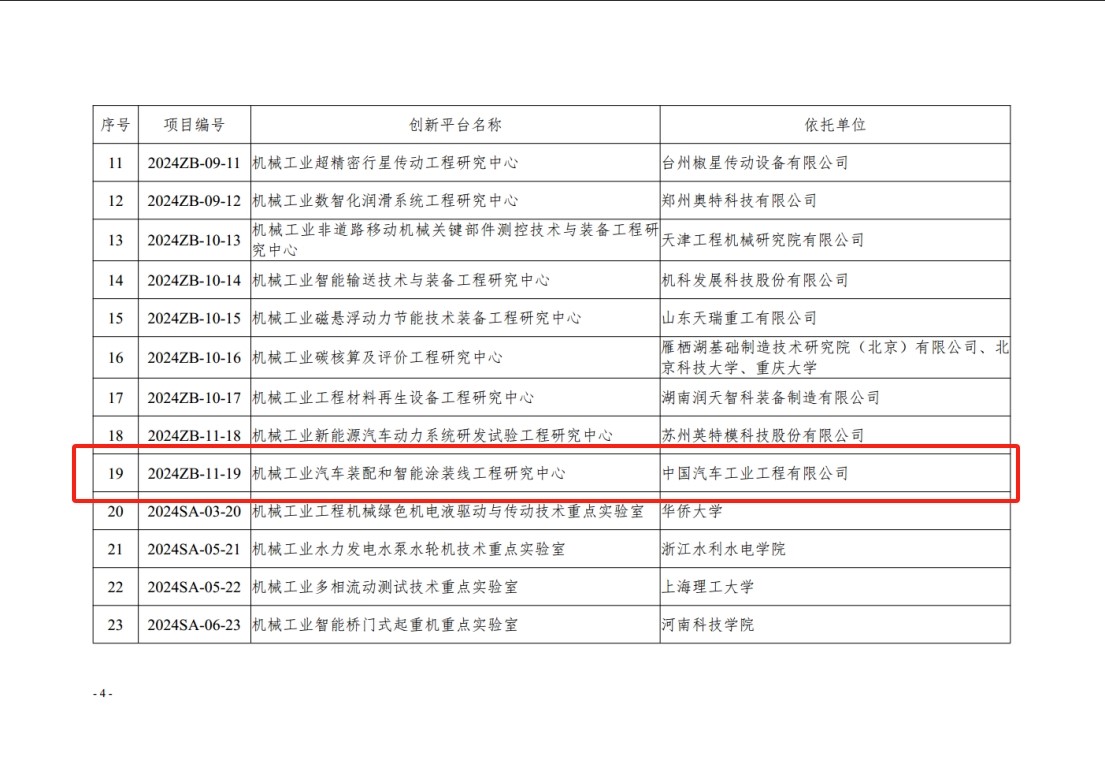Viewport: 1105px width, 780px height.
Task: Click 河南科技学院
Action: pyautogui.click(x=708, y=626)
